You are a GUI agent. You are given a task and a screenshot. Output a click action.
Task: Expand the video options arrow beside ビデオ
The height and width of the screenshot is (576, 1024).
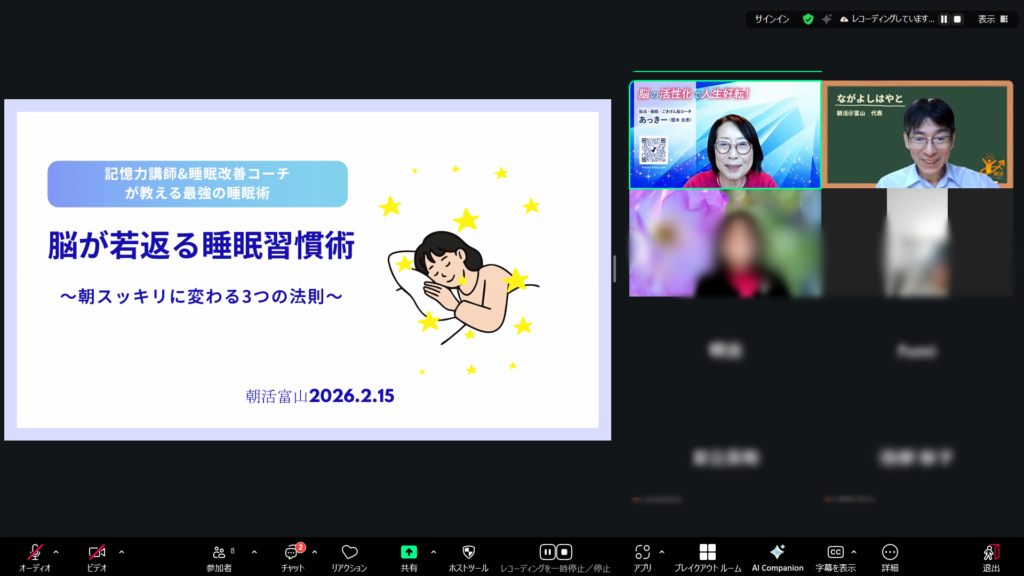(x=121, y=552)
